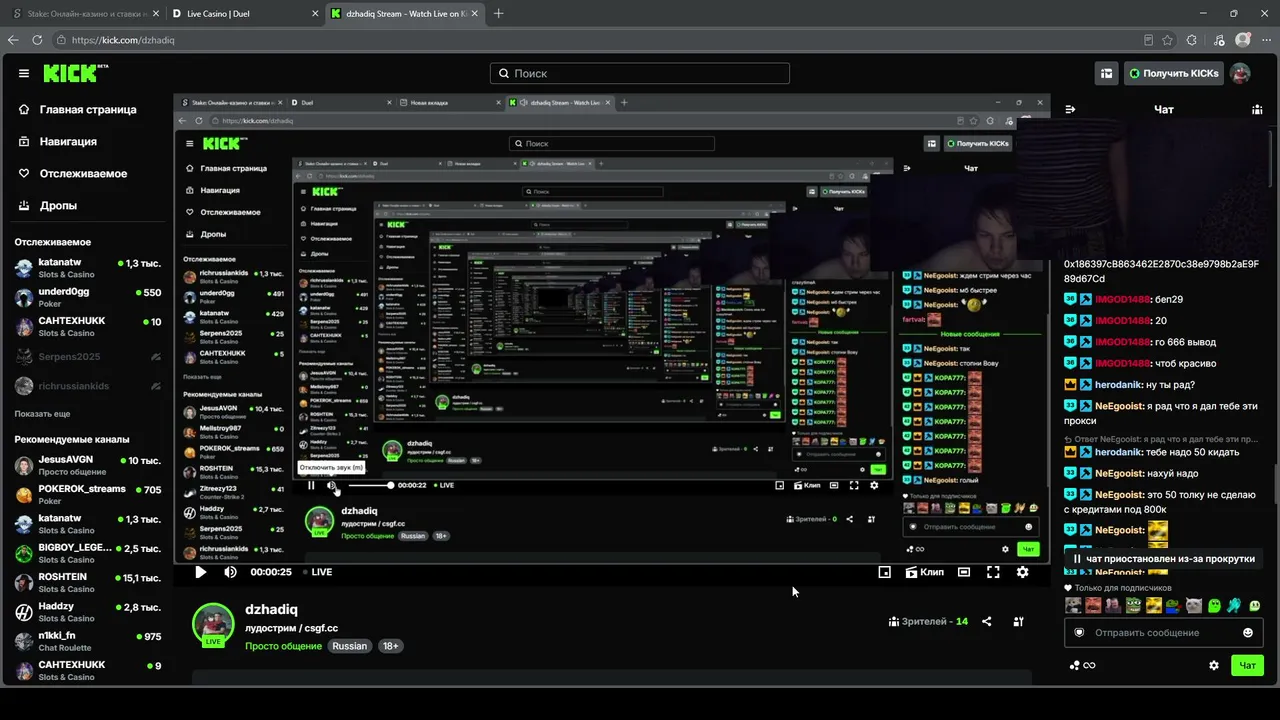Open the dzhadiq channel avatar with LIVE badge

[x=213, y=624]
